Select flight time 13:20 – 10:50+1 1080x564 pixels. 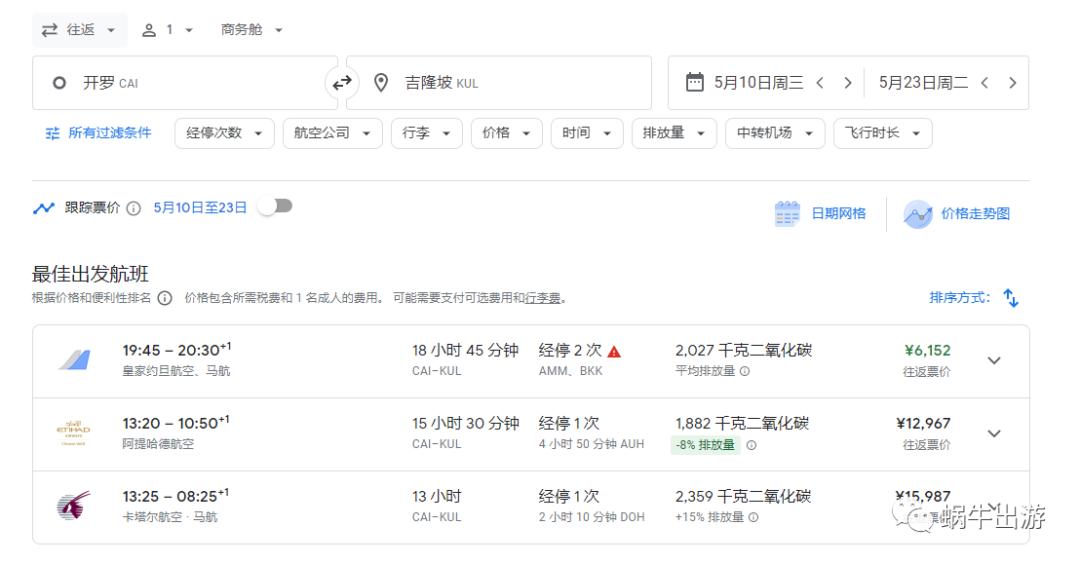(x=176, y=423)
